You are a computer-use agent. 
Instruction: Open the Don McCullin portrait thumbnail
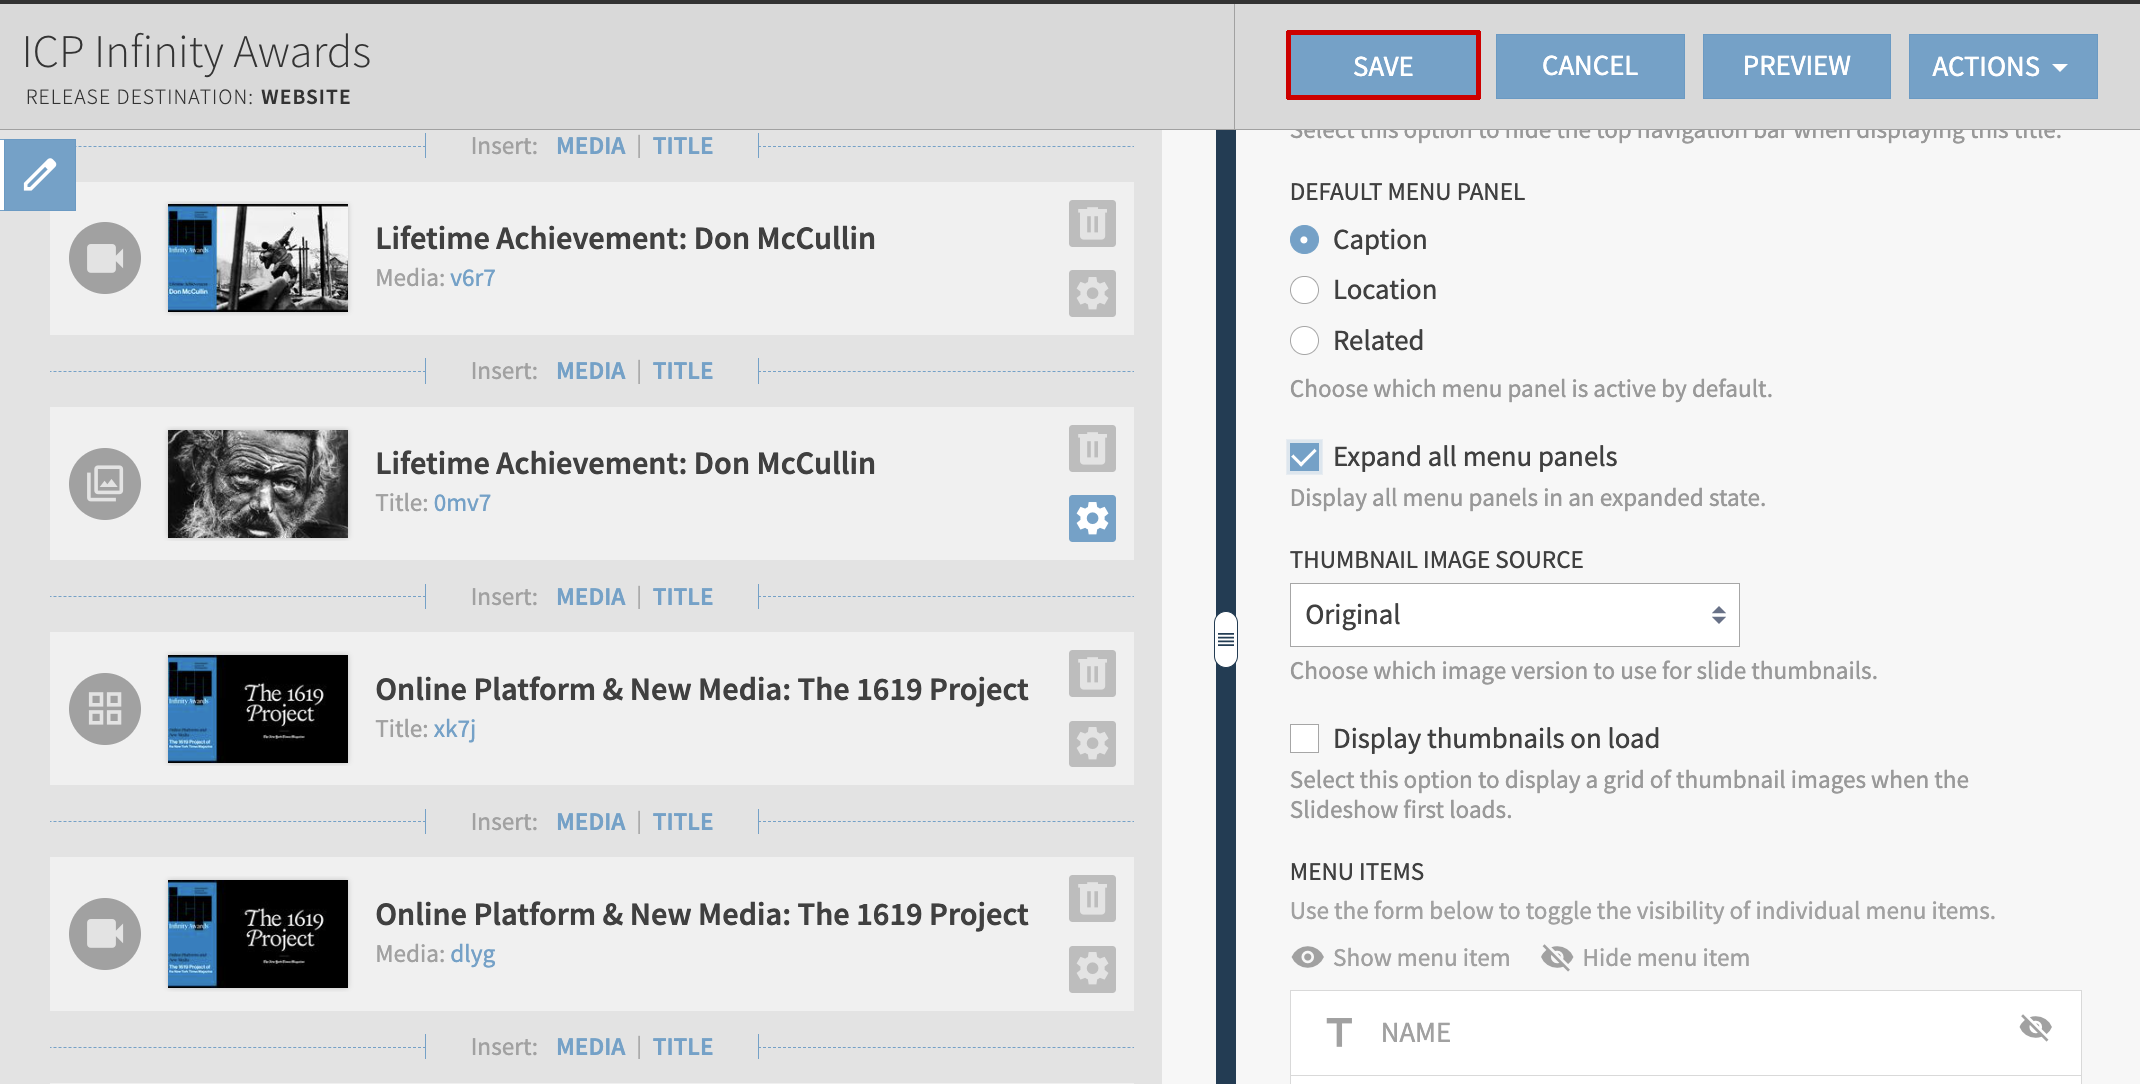coord(258,484)
